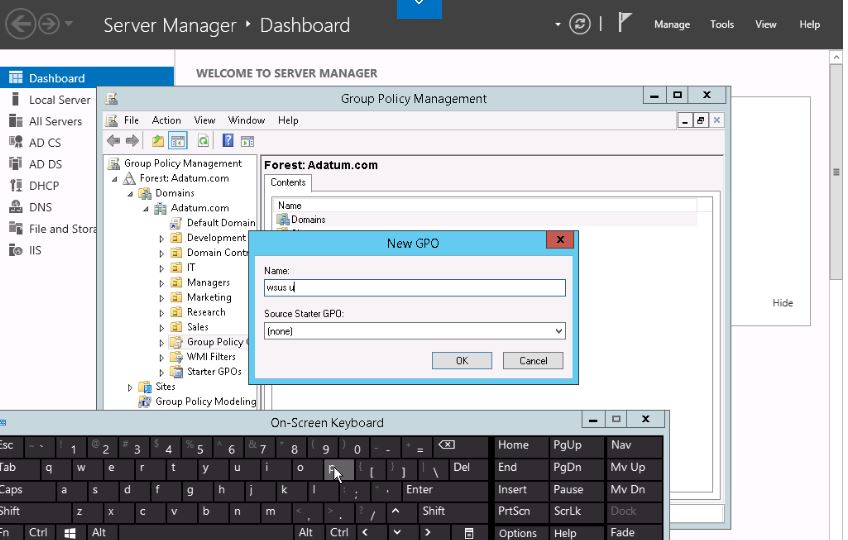Expand the Managers OU tree node
The image size is (848, 540).
click(162, 283)
